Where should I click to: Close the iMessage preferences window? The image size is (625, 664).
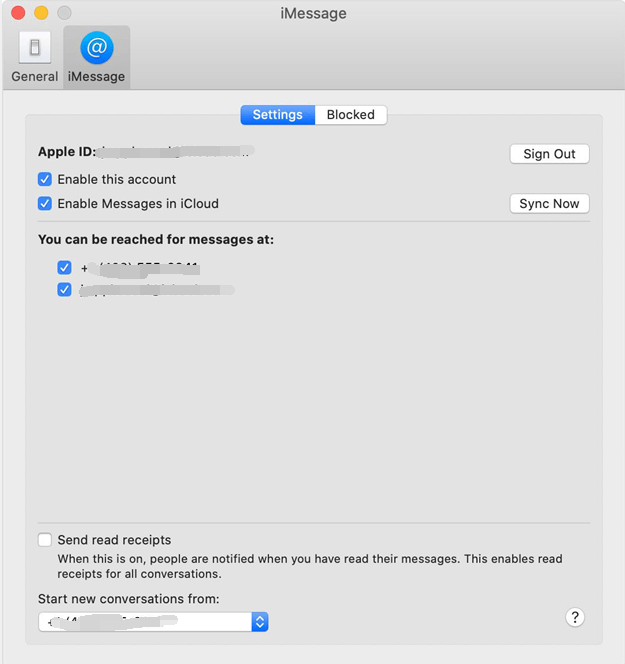pos(18,13)
